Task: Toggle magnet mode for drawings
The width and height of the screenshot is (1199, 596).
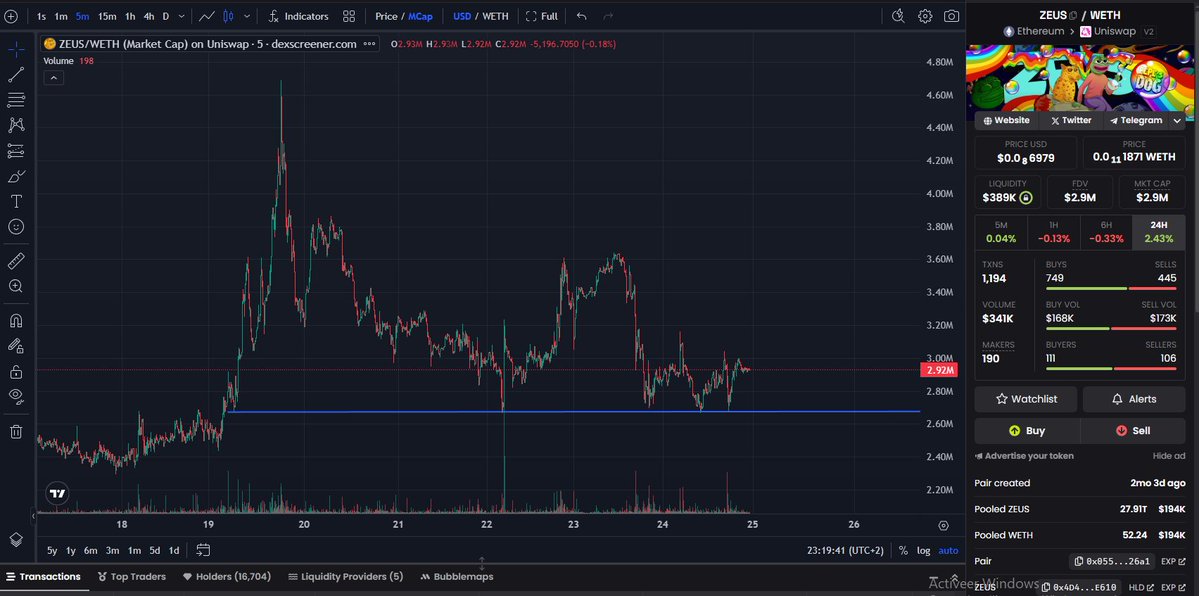Action: coord(16,321)
